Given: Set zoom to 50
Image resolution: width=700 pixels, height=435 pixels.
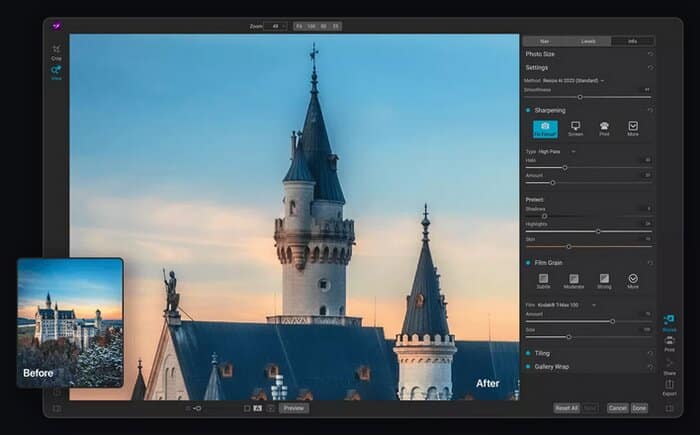Looking at the screenshot, I should click(324, 26).
